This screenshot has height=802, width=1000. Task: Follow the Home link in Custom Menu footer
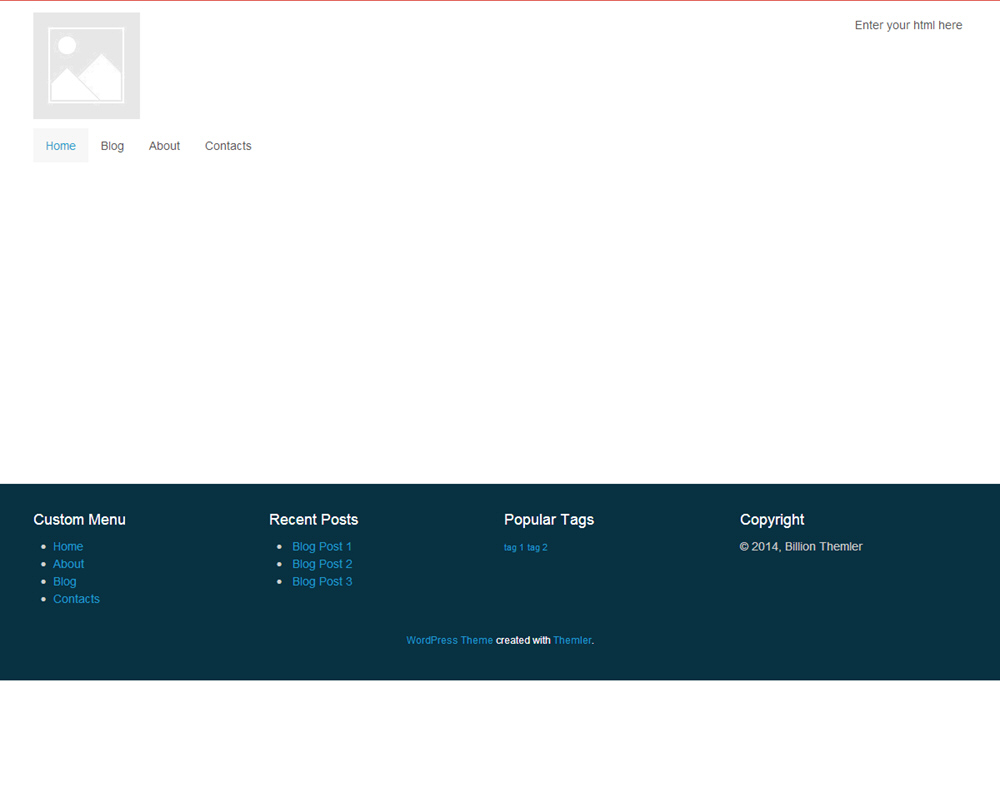[x=68, y=547]
